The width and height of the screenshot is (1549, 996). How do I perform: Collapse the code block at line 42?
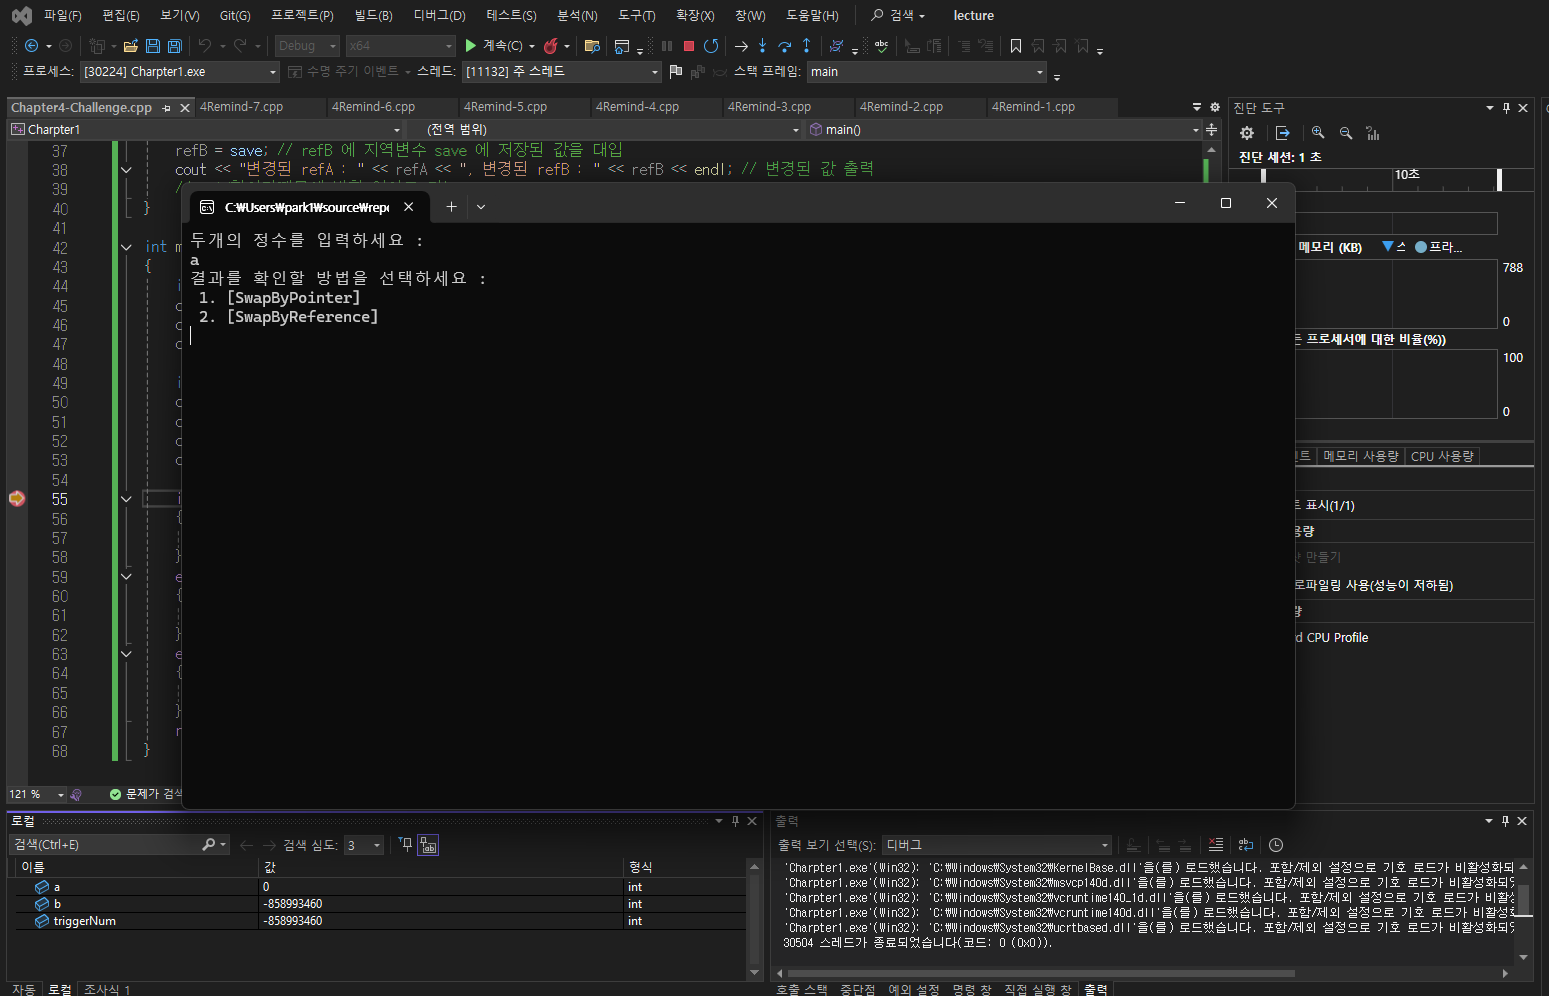pos(126,247)
